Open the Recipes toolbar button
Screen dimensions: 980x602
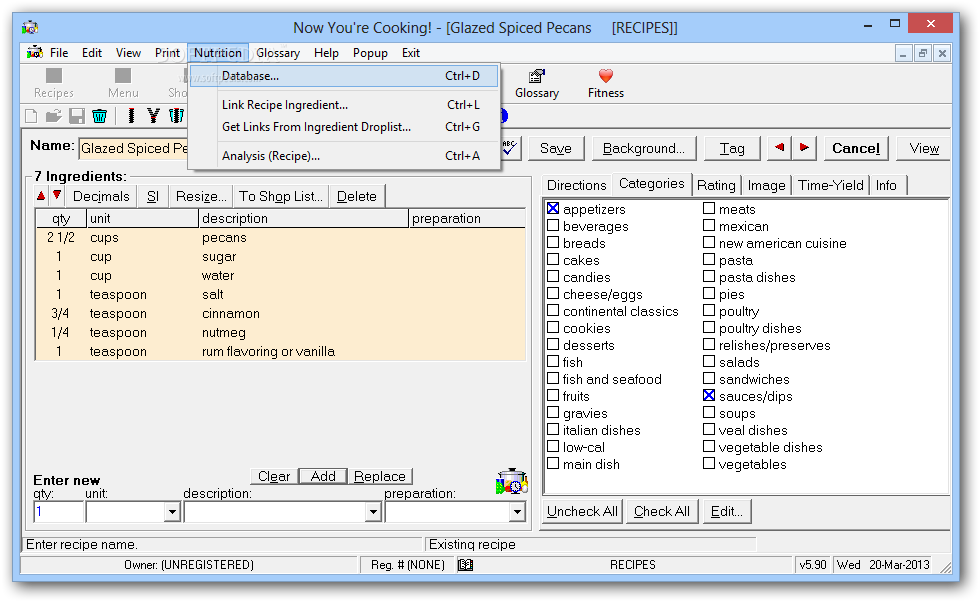[x=54, y=83]
